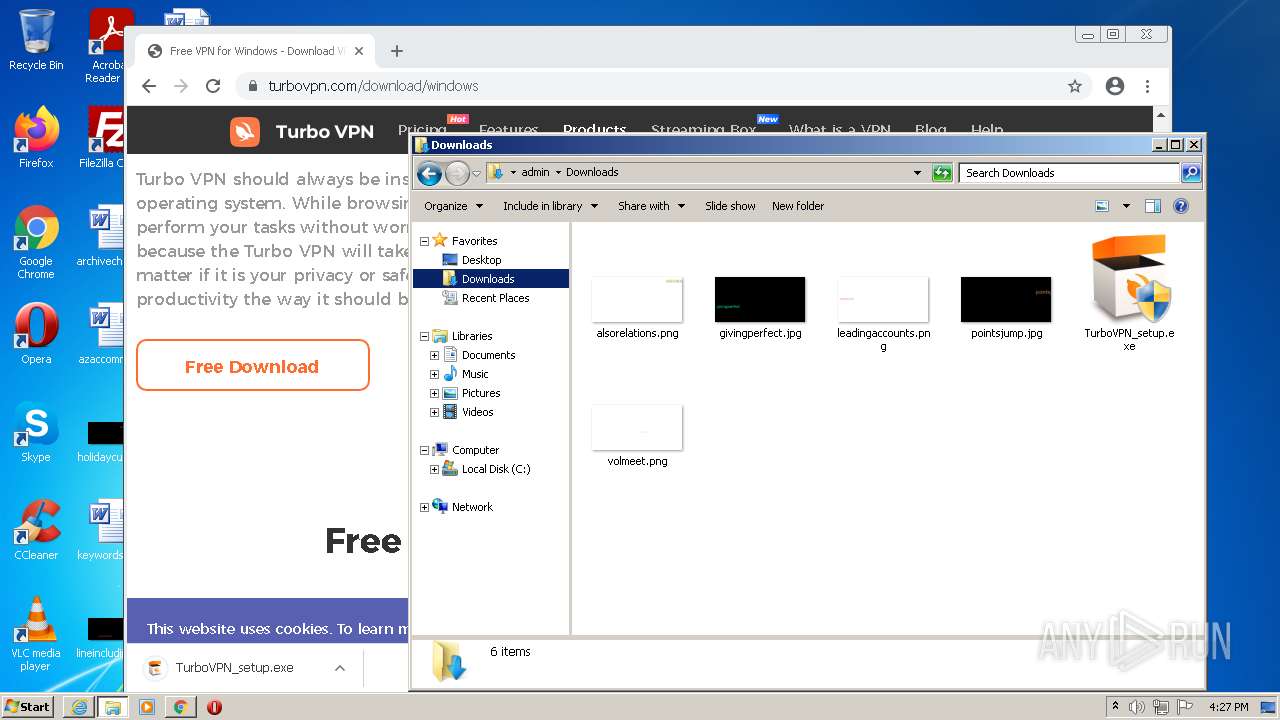Select Recent Places in Favorites
This screenshot has width=1280, height=720.
pyautogui.click(x=495, y=298)
